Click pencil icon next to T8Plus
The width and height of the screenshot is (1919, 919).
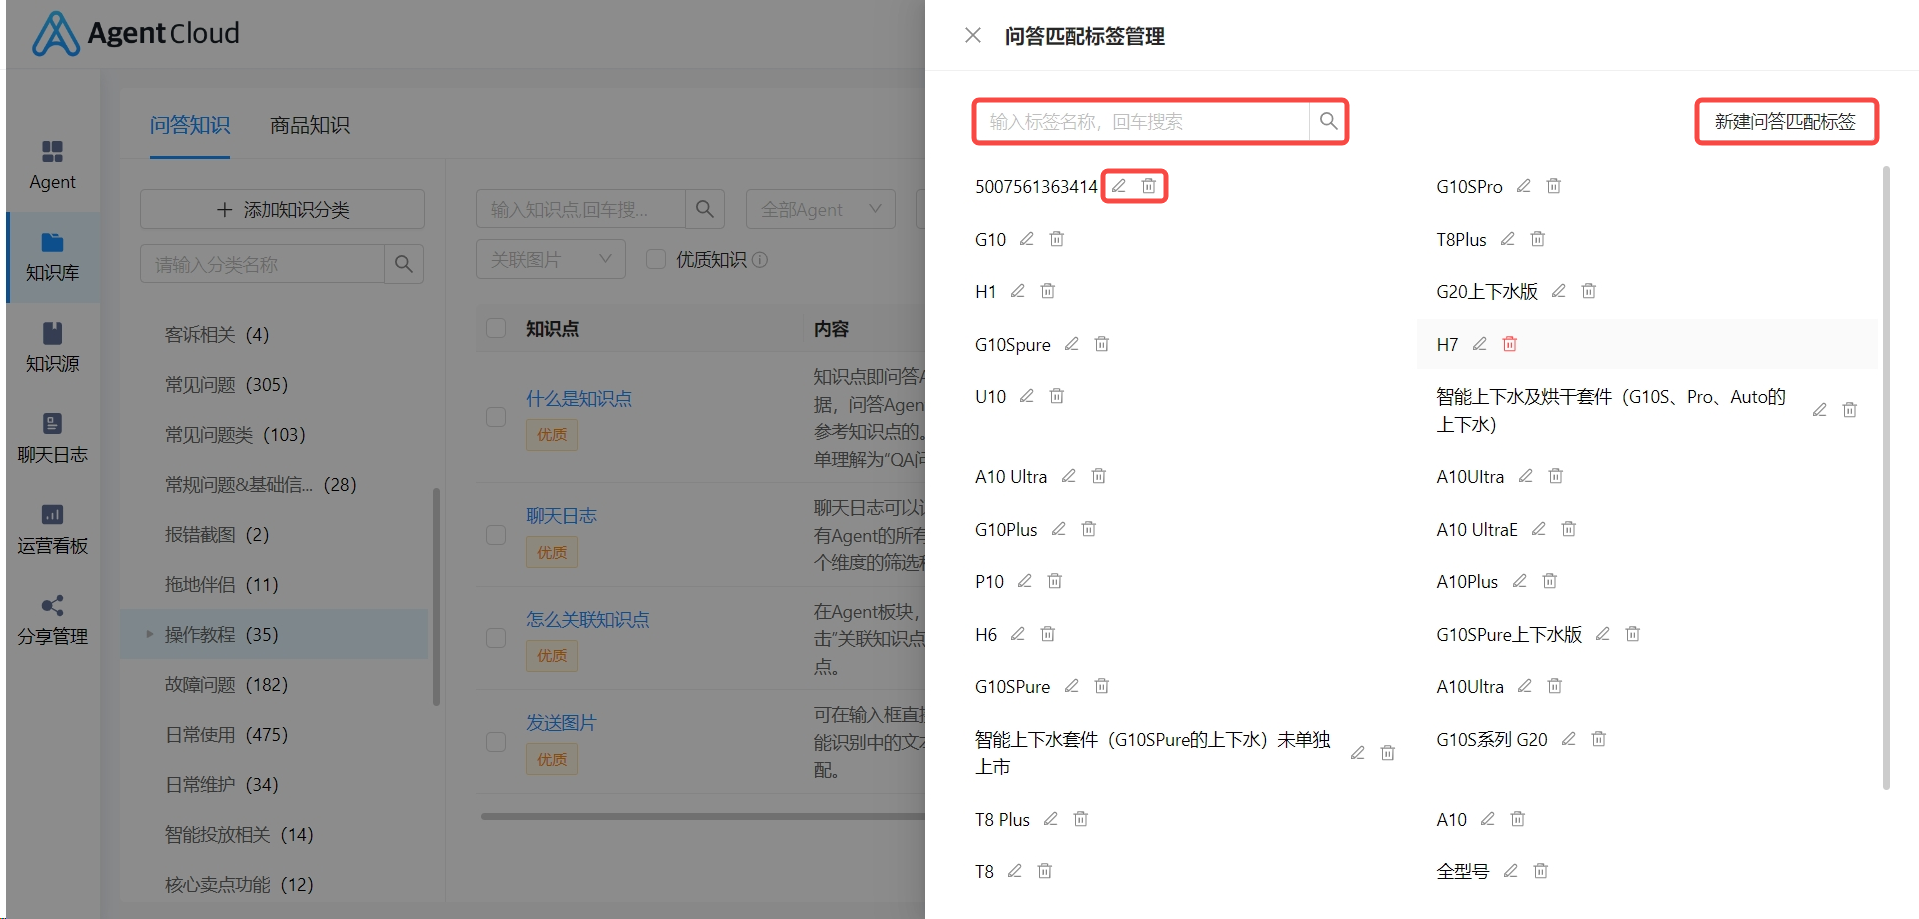click(1508, 239)
